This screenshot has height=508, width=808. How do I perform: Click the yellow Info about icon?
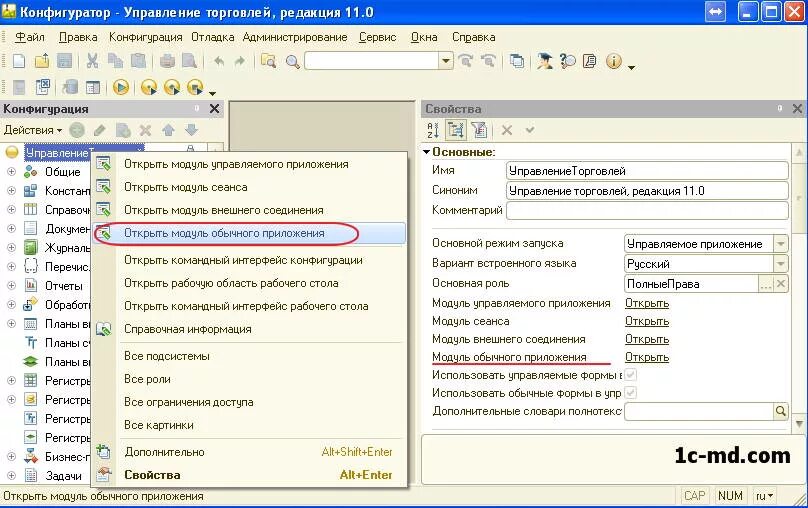click(x=614, y=61)
